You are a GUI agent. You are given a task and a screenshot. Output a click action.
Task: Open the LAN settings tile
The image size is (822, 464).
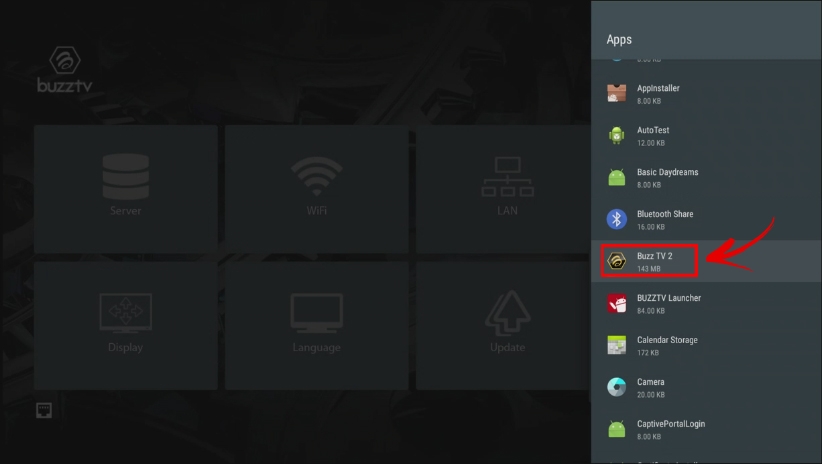(x=503, y=189)
